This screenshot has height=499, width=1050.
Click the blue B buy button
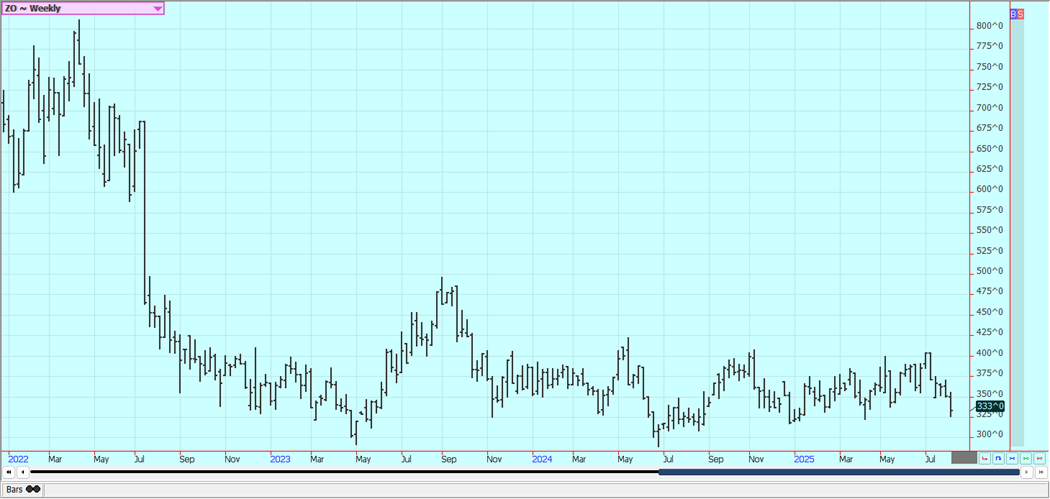pyautogui.click(x=1013, y=14)
